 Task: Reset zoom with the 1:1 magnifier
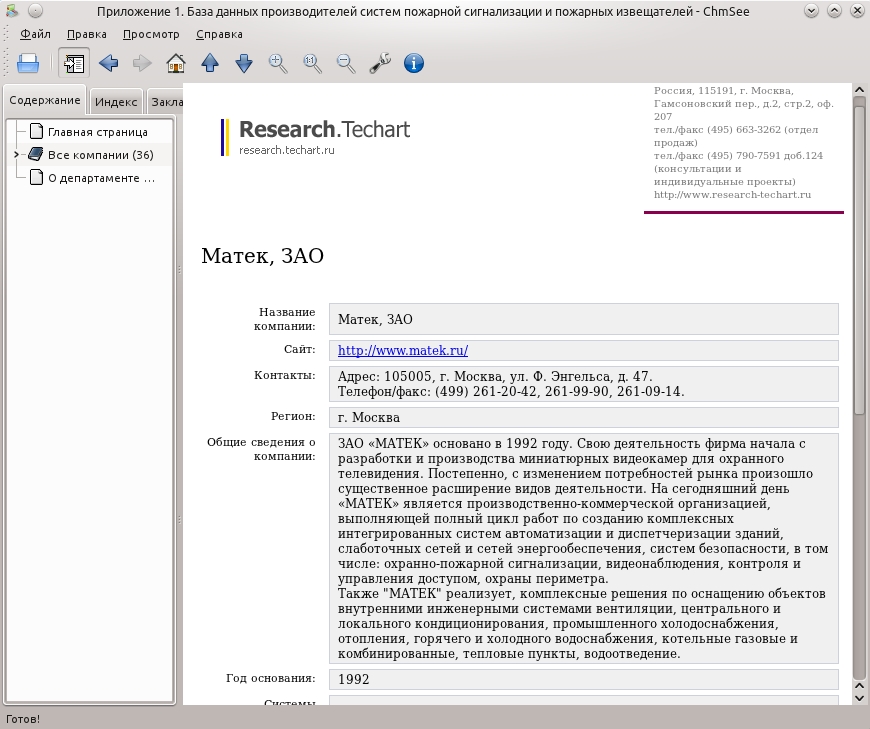tap(312, 63)
